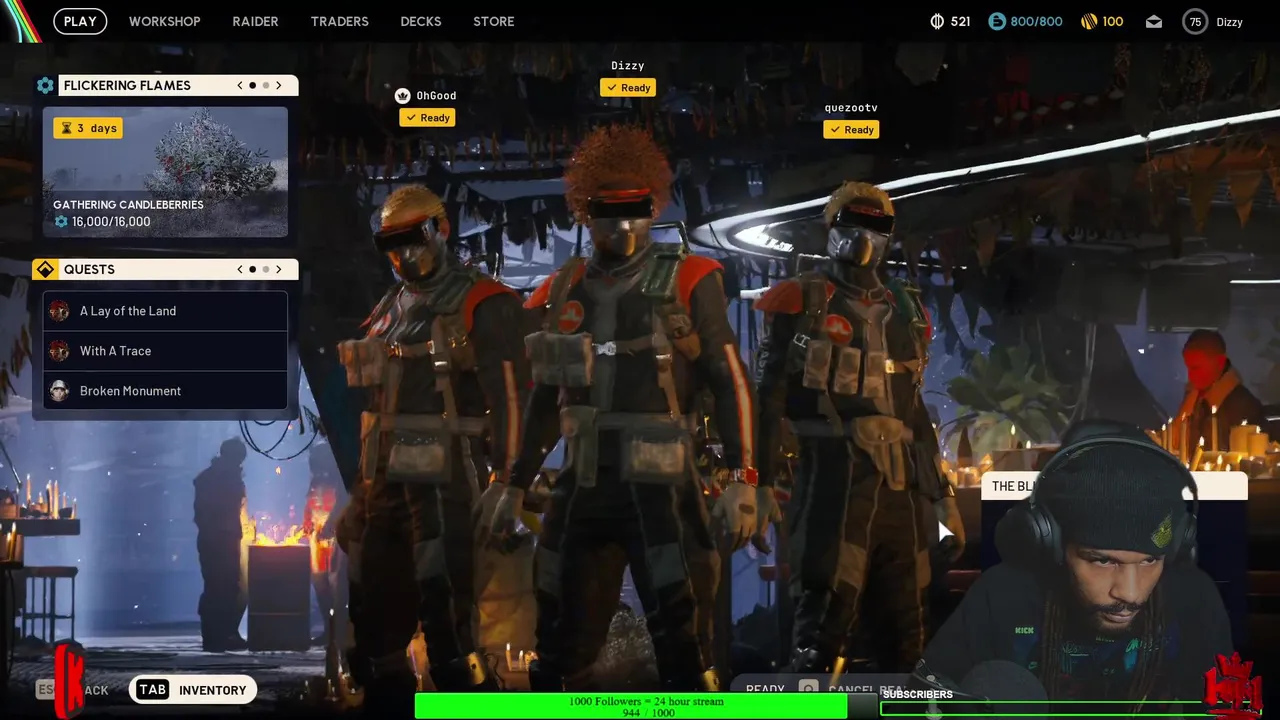Open the TAB Inventory button
The image size is (1280, 720).
pyautogui.click(x=193, y=690)
